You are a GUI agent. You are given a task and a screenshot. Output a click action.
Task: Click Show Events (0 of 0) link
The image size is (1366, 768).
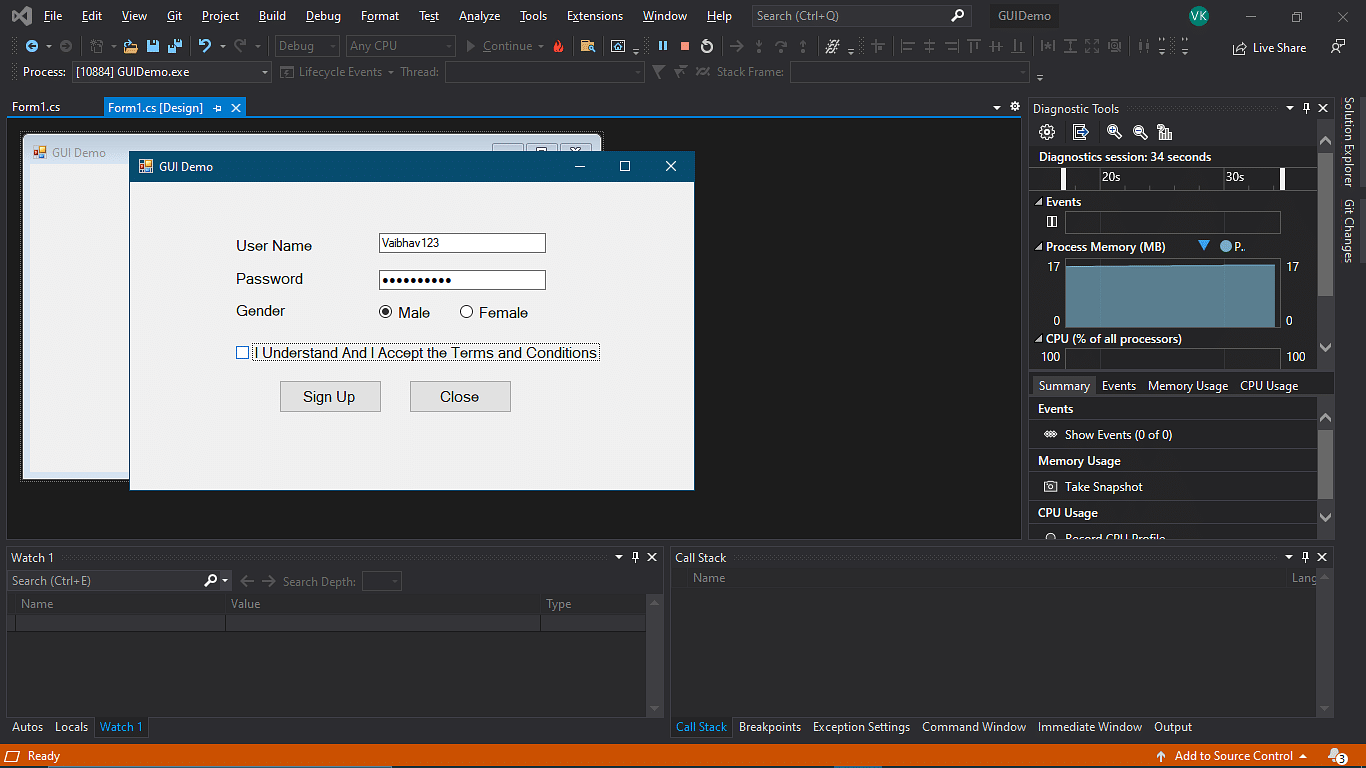(x=1118, y=435)
